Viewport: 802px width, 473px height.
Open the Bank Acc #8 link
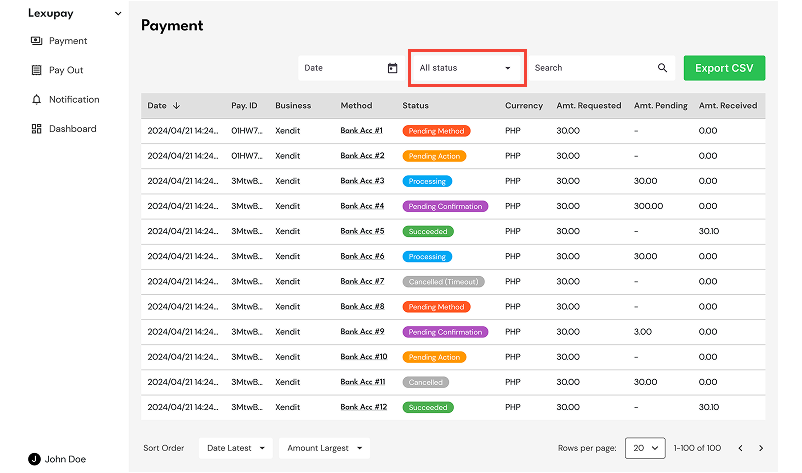363,306
